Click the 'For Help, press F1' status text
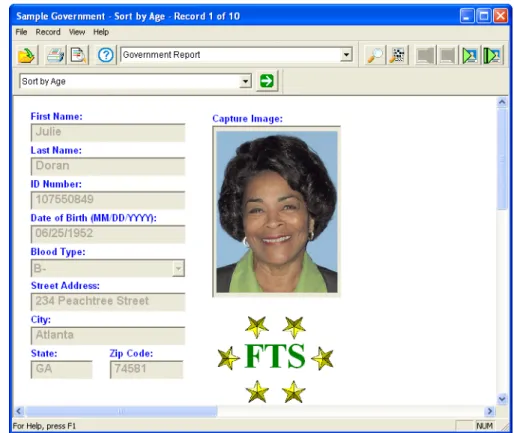This screenshot has width=514, height=433. click(x=44, y=426)
